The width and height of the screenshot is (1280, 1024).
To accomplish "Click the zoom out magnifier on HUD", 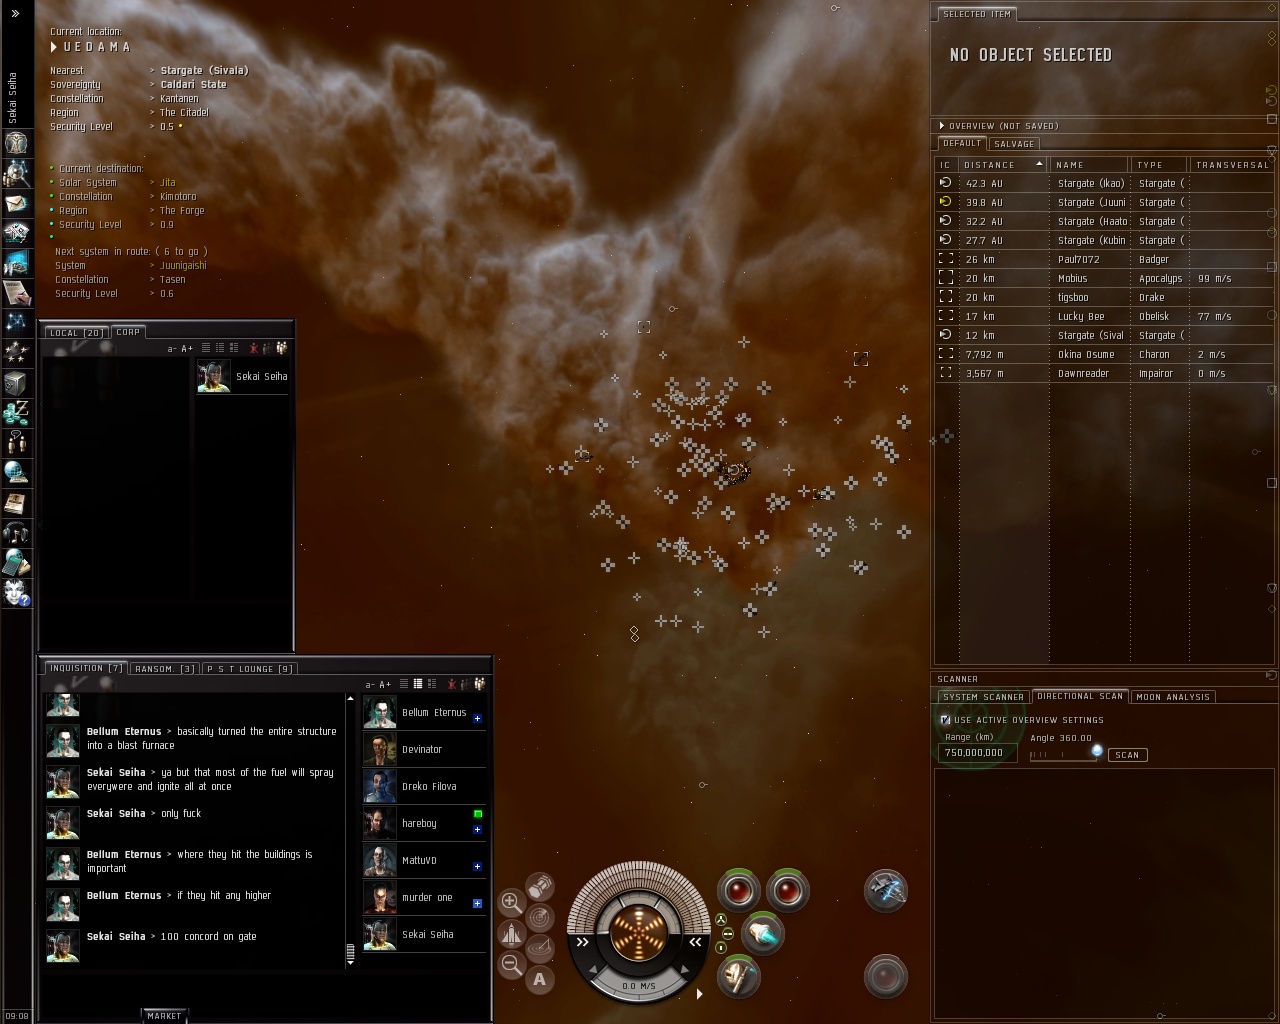I will pos(511,965).
